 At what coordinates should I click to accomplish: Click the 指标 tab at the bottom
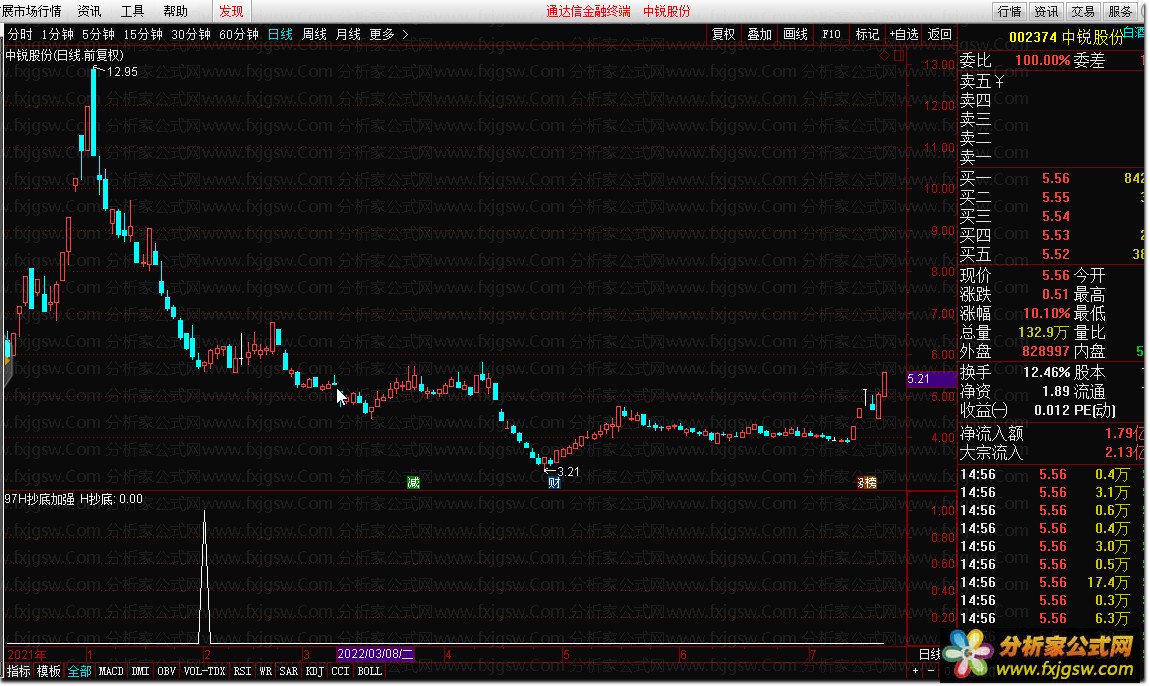click(19, 671)
